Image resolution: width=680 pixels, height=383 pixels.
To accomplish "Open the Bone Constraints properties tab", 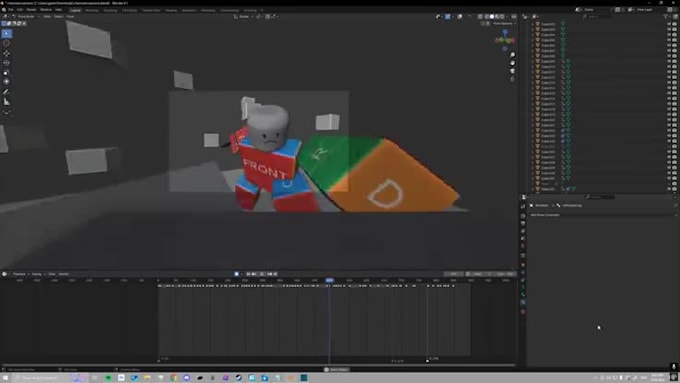I will pos(523,302).
